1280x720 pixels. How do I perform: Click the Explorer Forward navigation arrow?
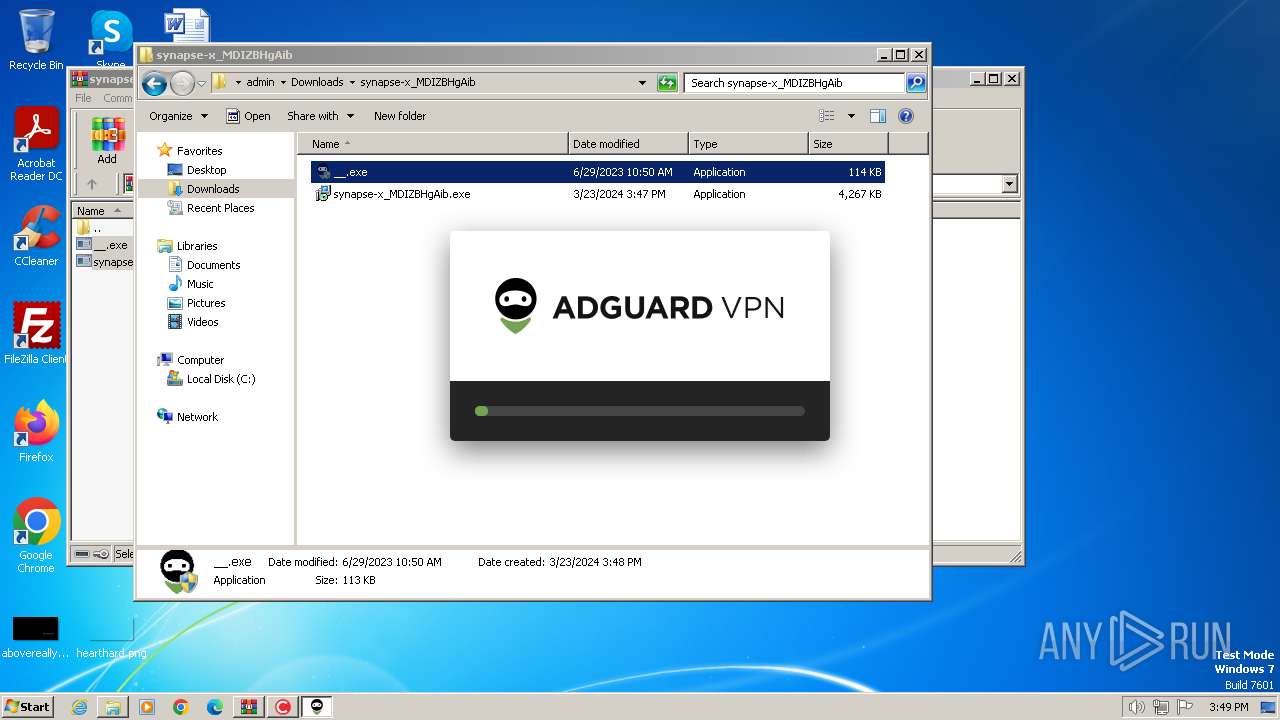[182, 83]
